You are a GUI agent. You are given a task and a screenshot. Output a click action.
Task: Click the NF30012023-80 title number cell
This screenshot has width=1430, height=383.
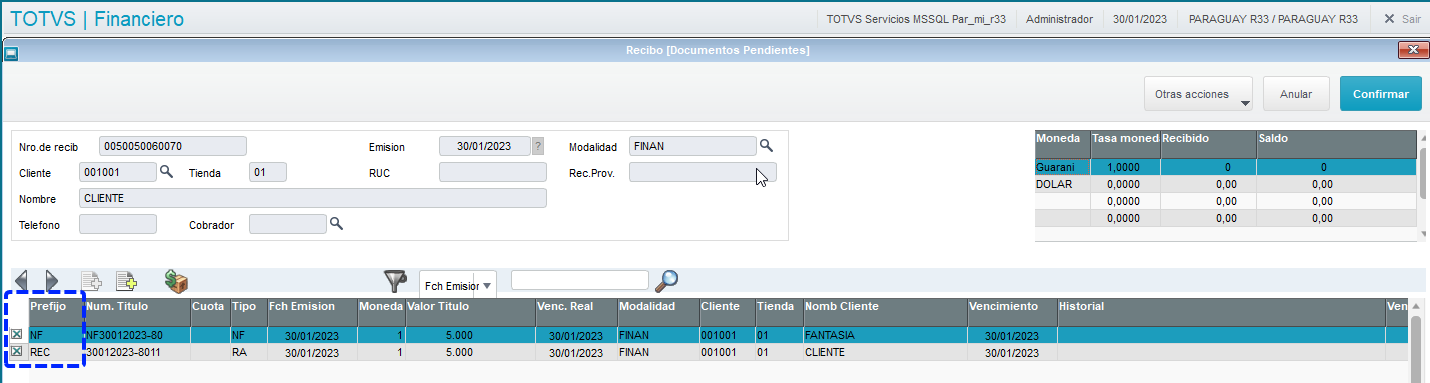tap(137, 336)
